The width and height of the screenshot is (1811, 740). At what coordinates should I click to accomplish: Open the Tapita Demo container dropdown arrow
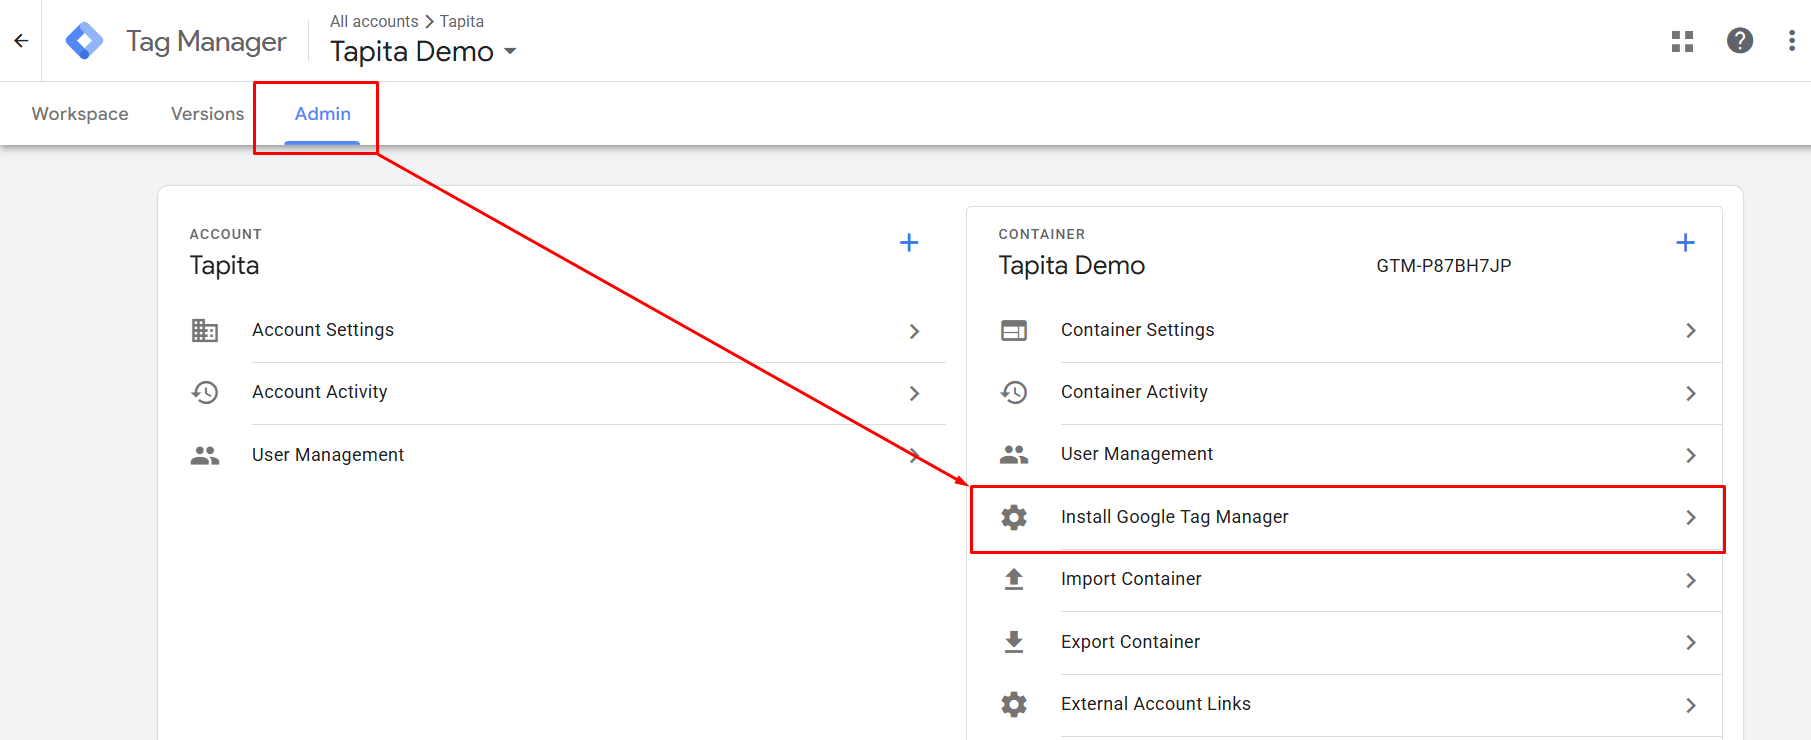point(510,51)
